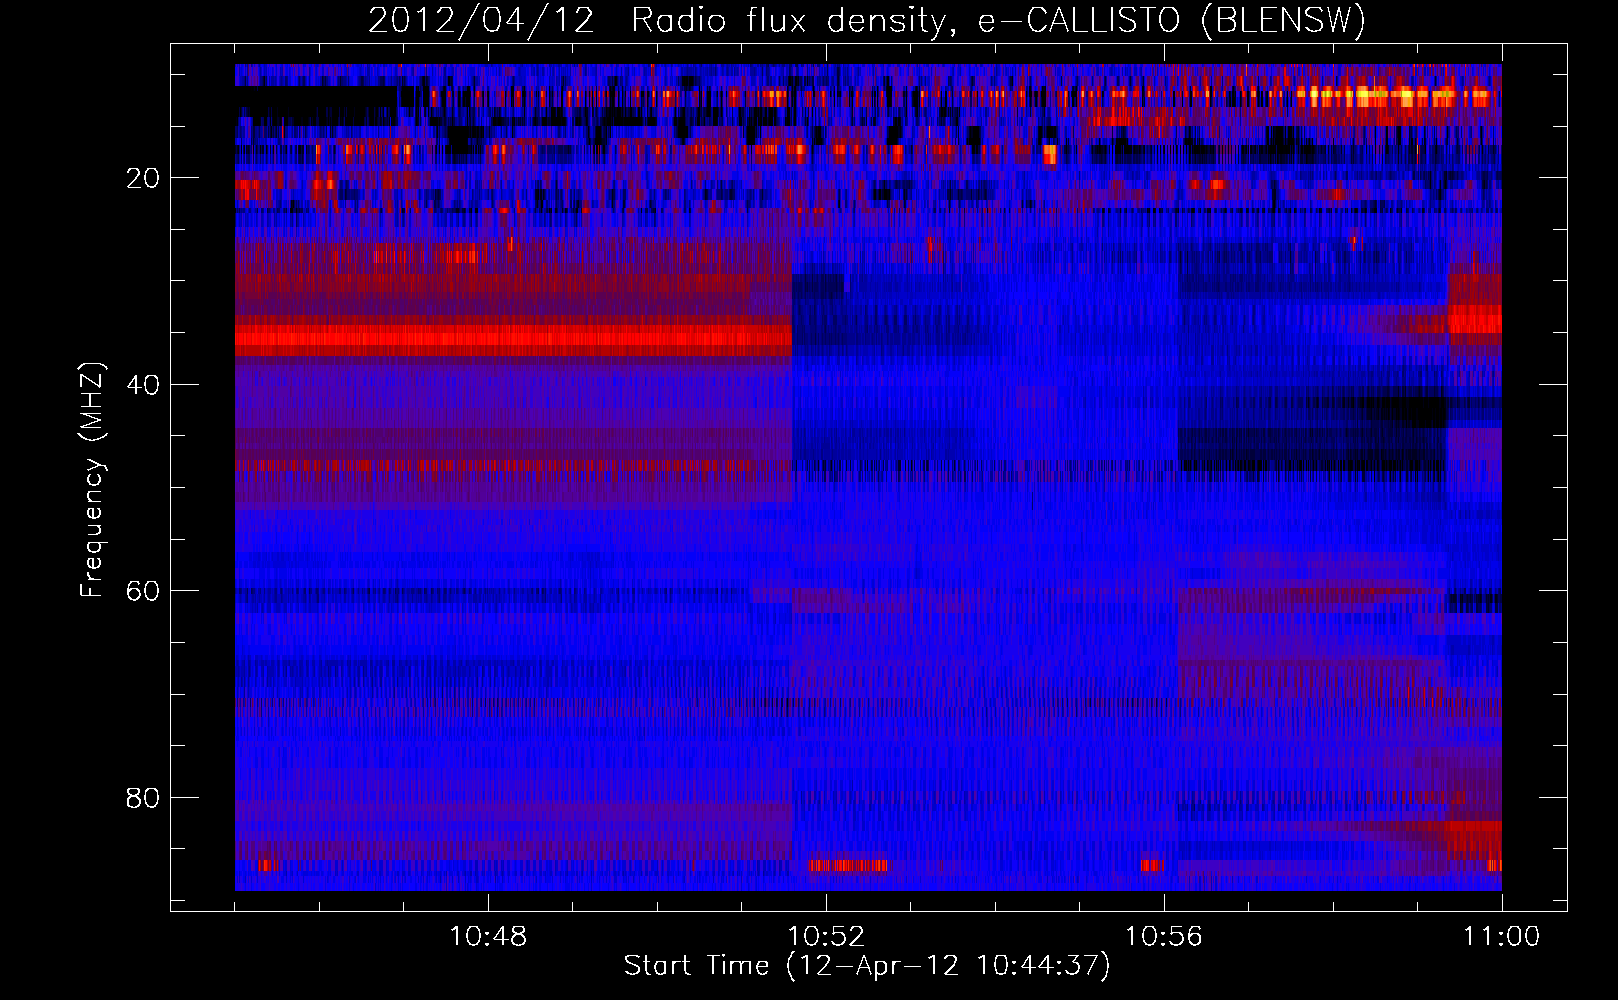This screenshot has width=1618, height=1000.
Task: Click the 'Frequency (MHz)' y-axis label
Action: (x=91, y=480)
